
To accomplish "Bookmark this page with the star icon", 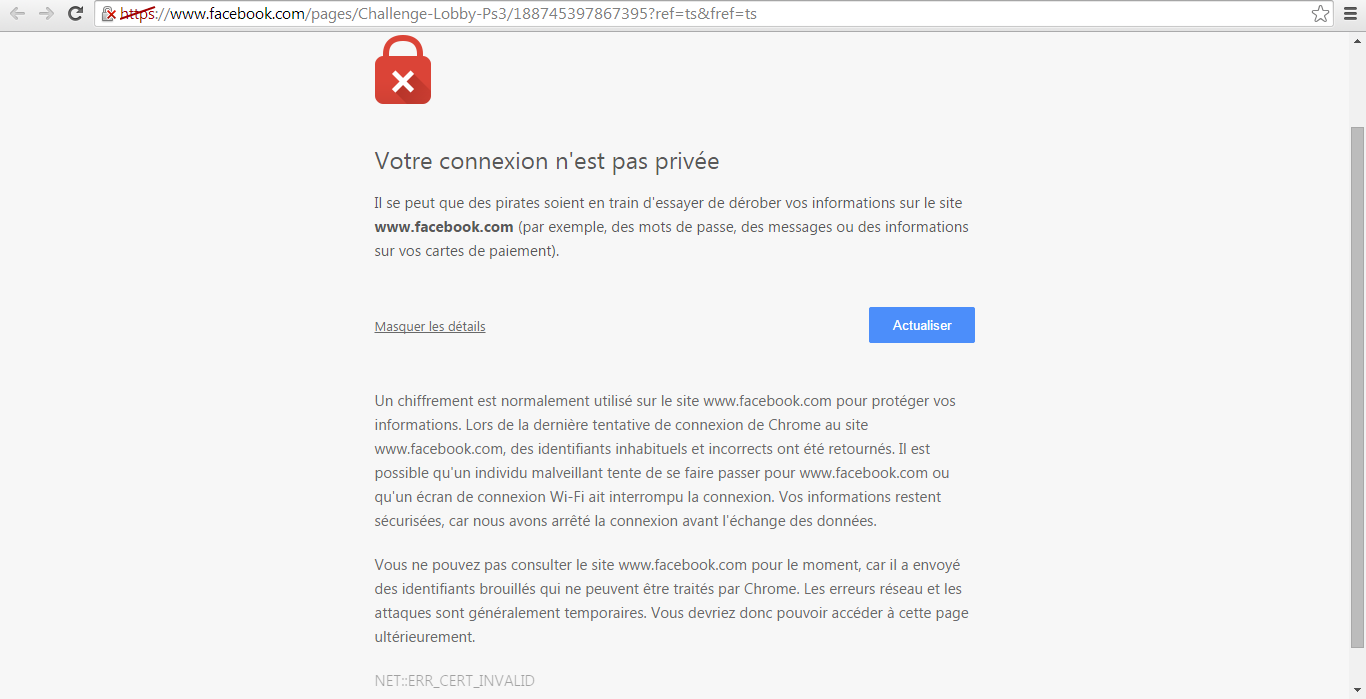I will [x=1320, y=14].
